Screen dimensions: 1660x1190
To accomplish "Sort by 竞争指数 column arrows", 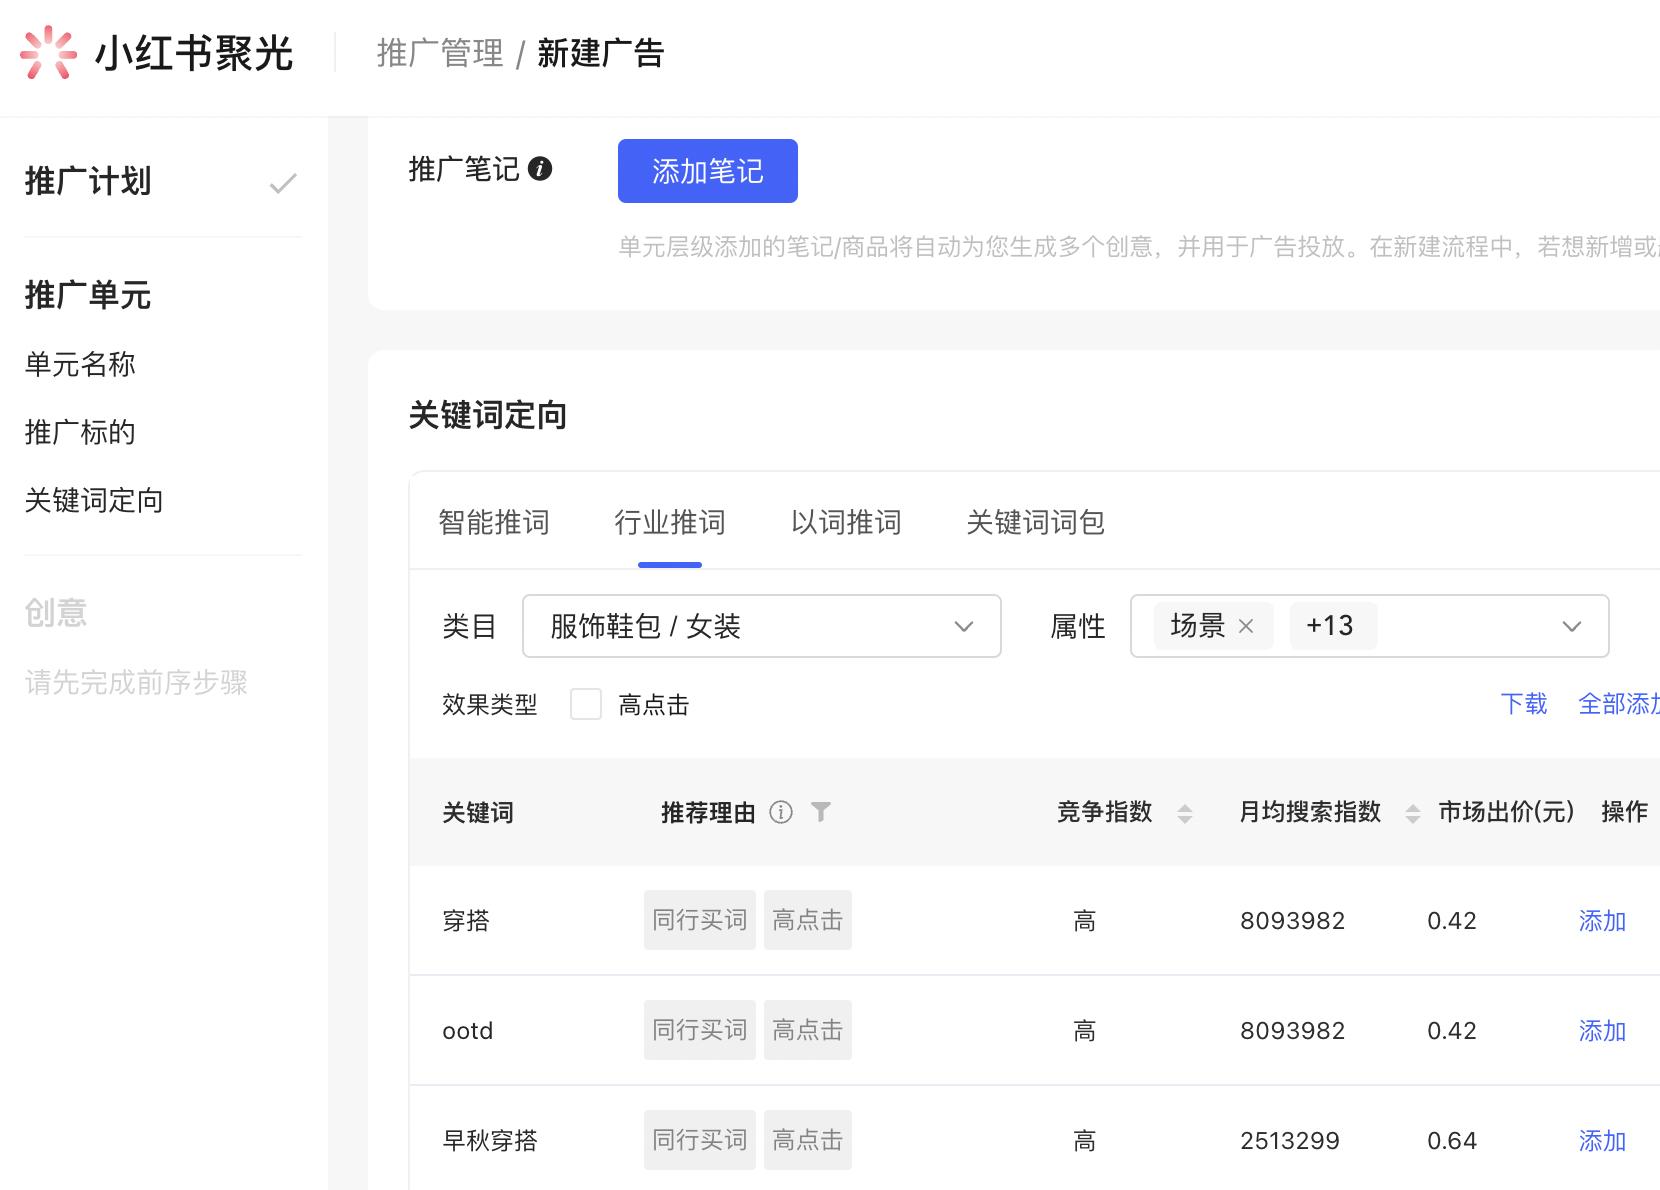I will pos(1185,813).
